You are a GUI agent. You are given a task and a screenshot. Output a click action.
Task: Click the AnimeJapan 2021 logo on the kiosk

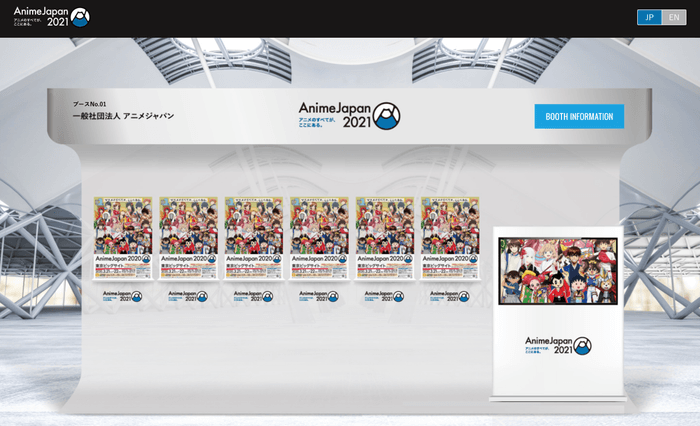[x=557, y=345]
